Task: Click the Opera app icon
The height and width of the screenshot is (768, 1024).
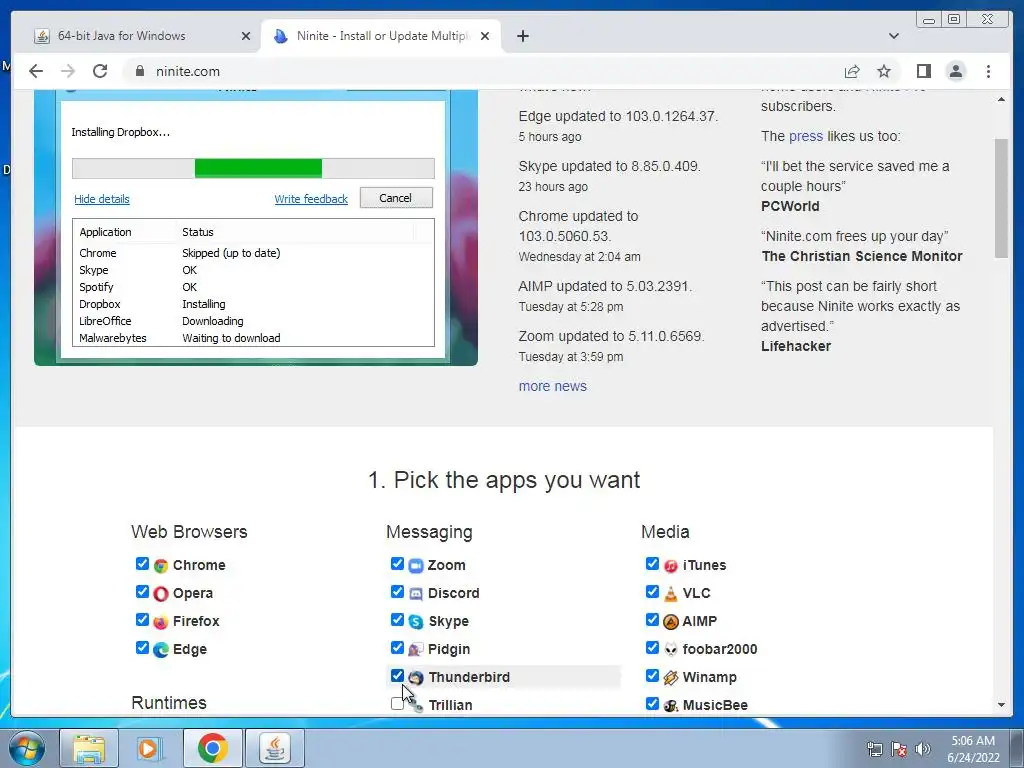Action: coord(161,594)
